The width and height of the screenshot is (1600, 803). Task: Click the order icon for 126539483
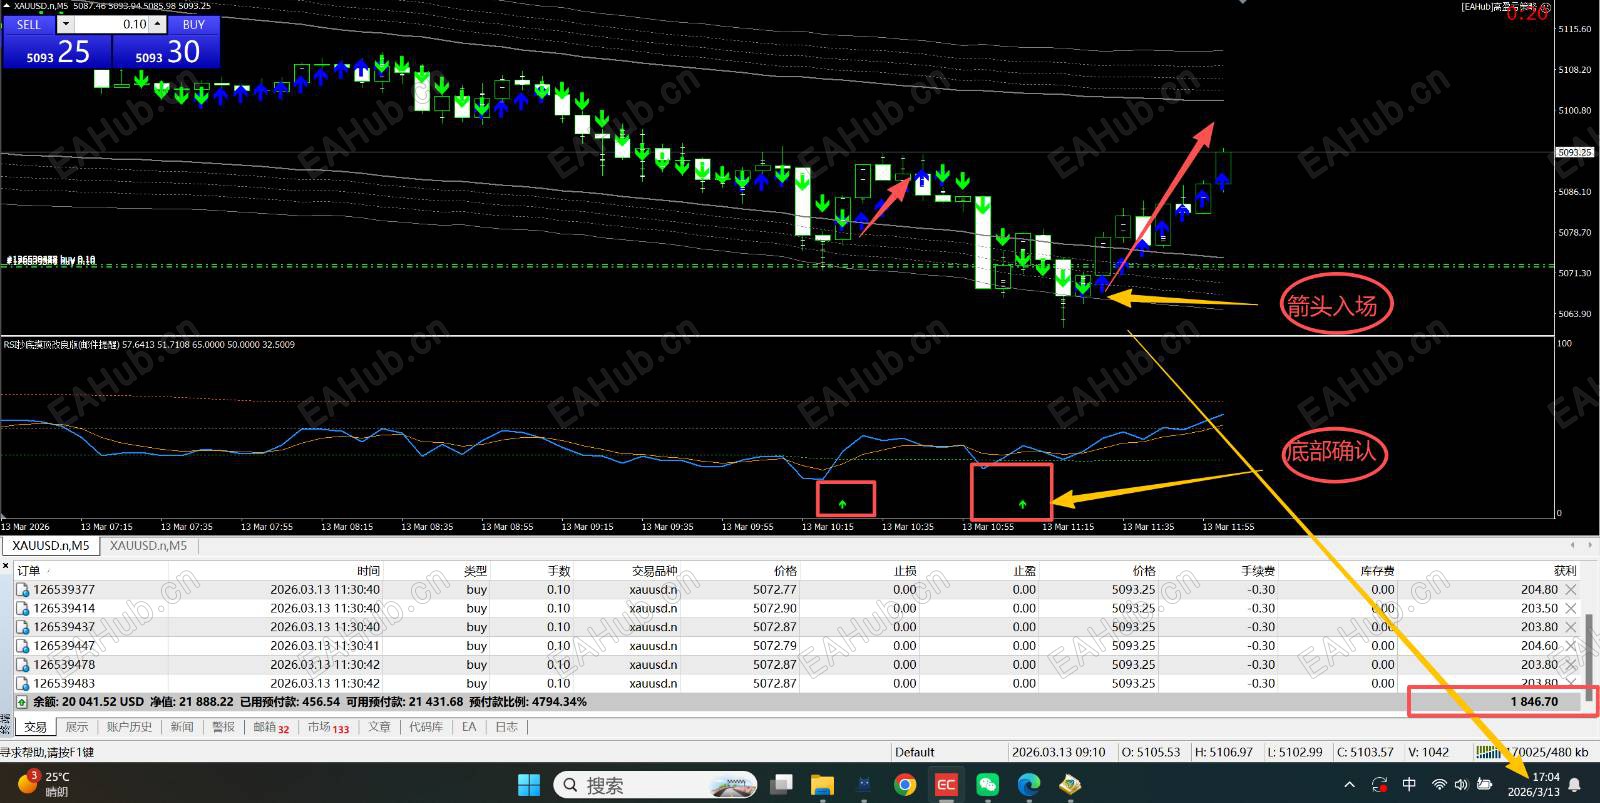pos(23,684)
